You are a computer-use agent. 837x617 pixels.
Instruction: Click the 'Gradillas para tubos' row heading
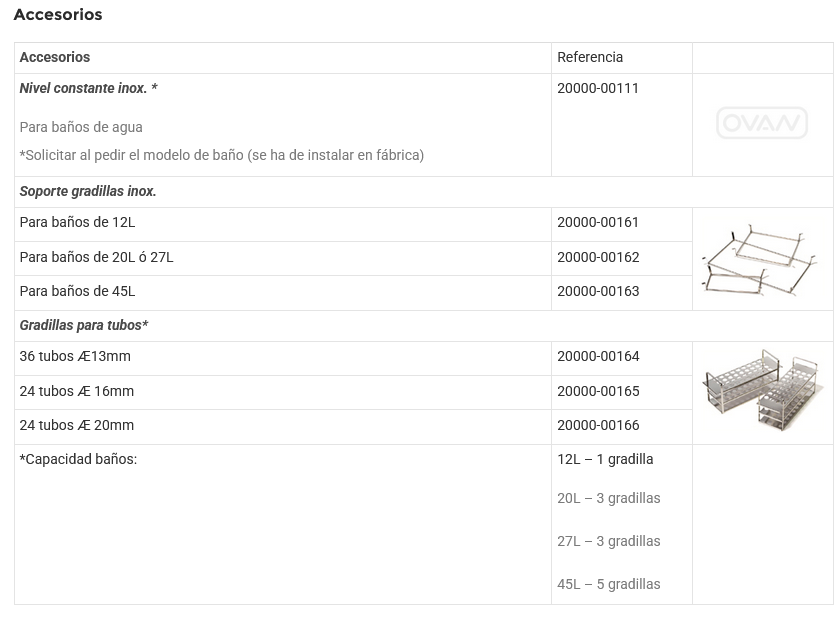pyautogui.click(x=84, y=325)
